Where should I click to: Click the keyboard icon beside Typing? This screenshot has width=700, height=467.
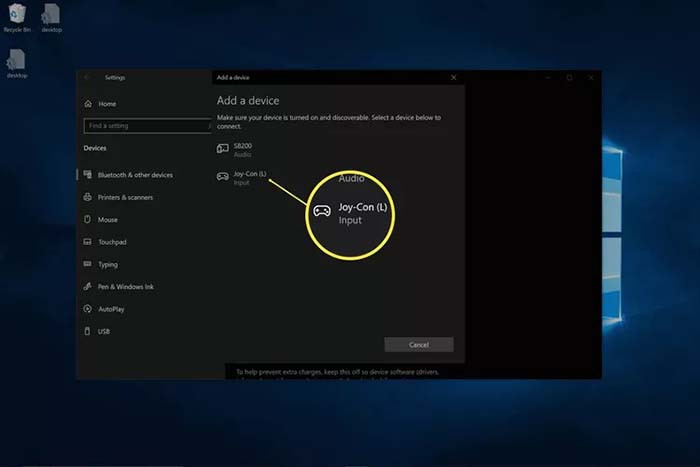click(88, 263)
